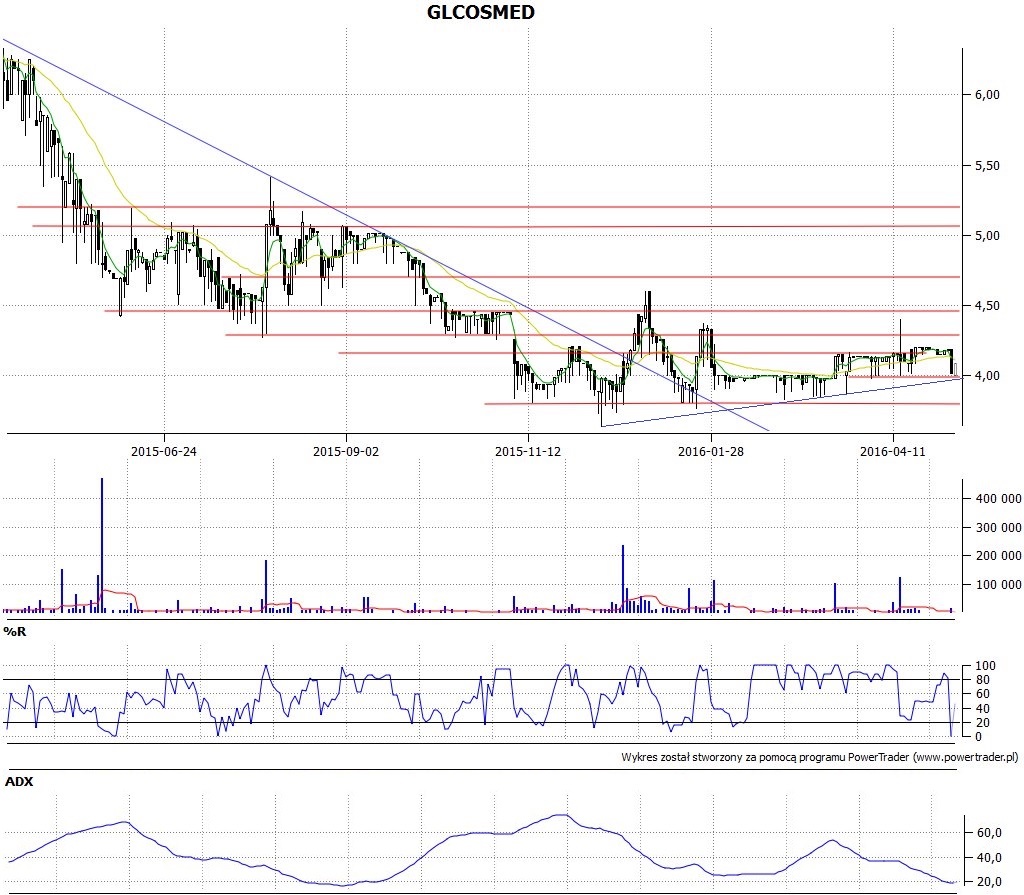
Task: Click the 400 000 volume axis label
Action: pos(999,498)
